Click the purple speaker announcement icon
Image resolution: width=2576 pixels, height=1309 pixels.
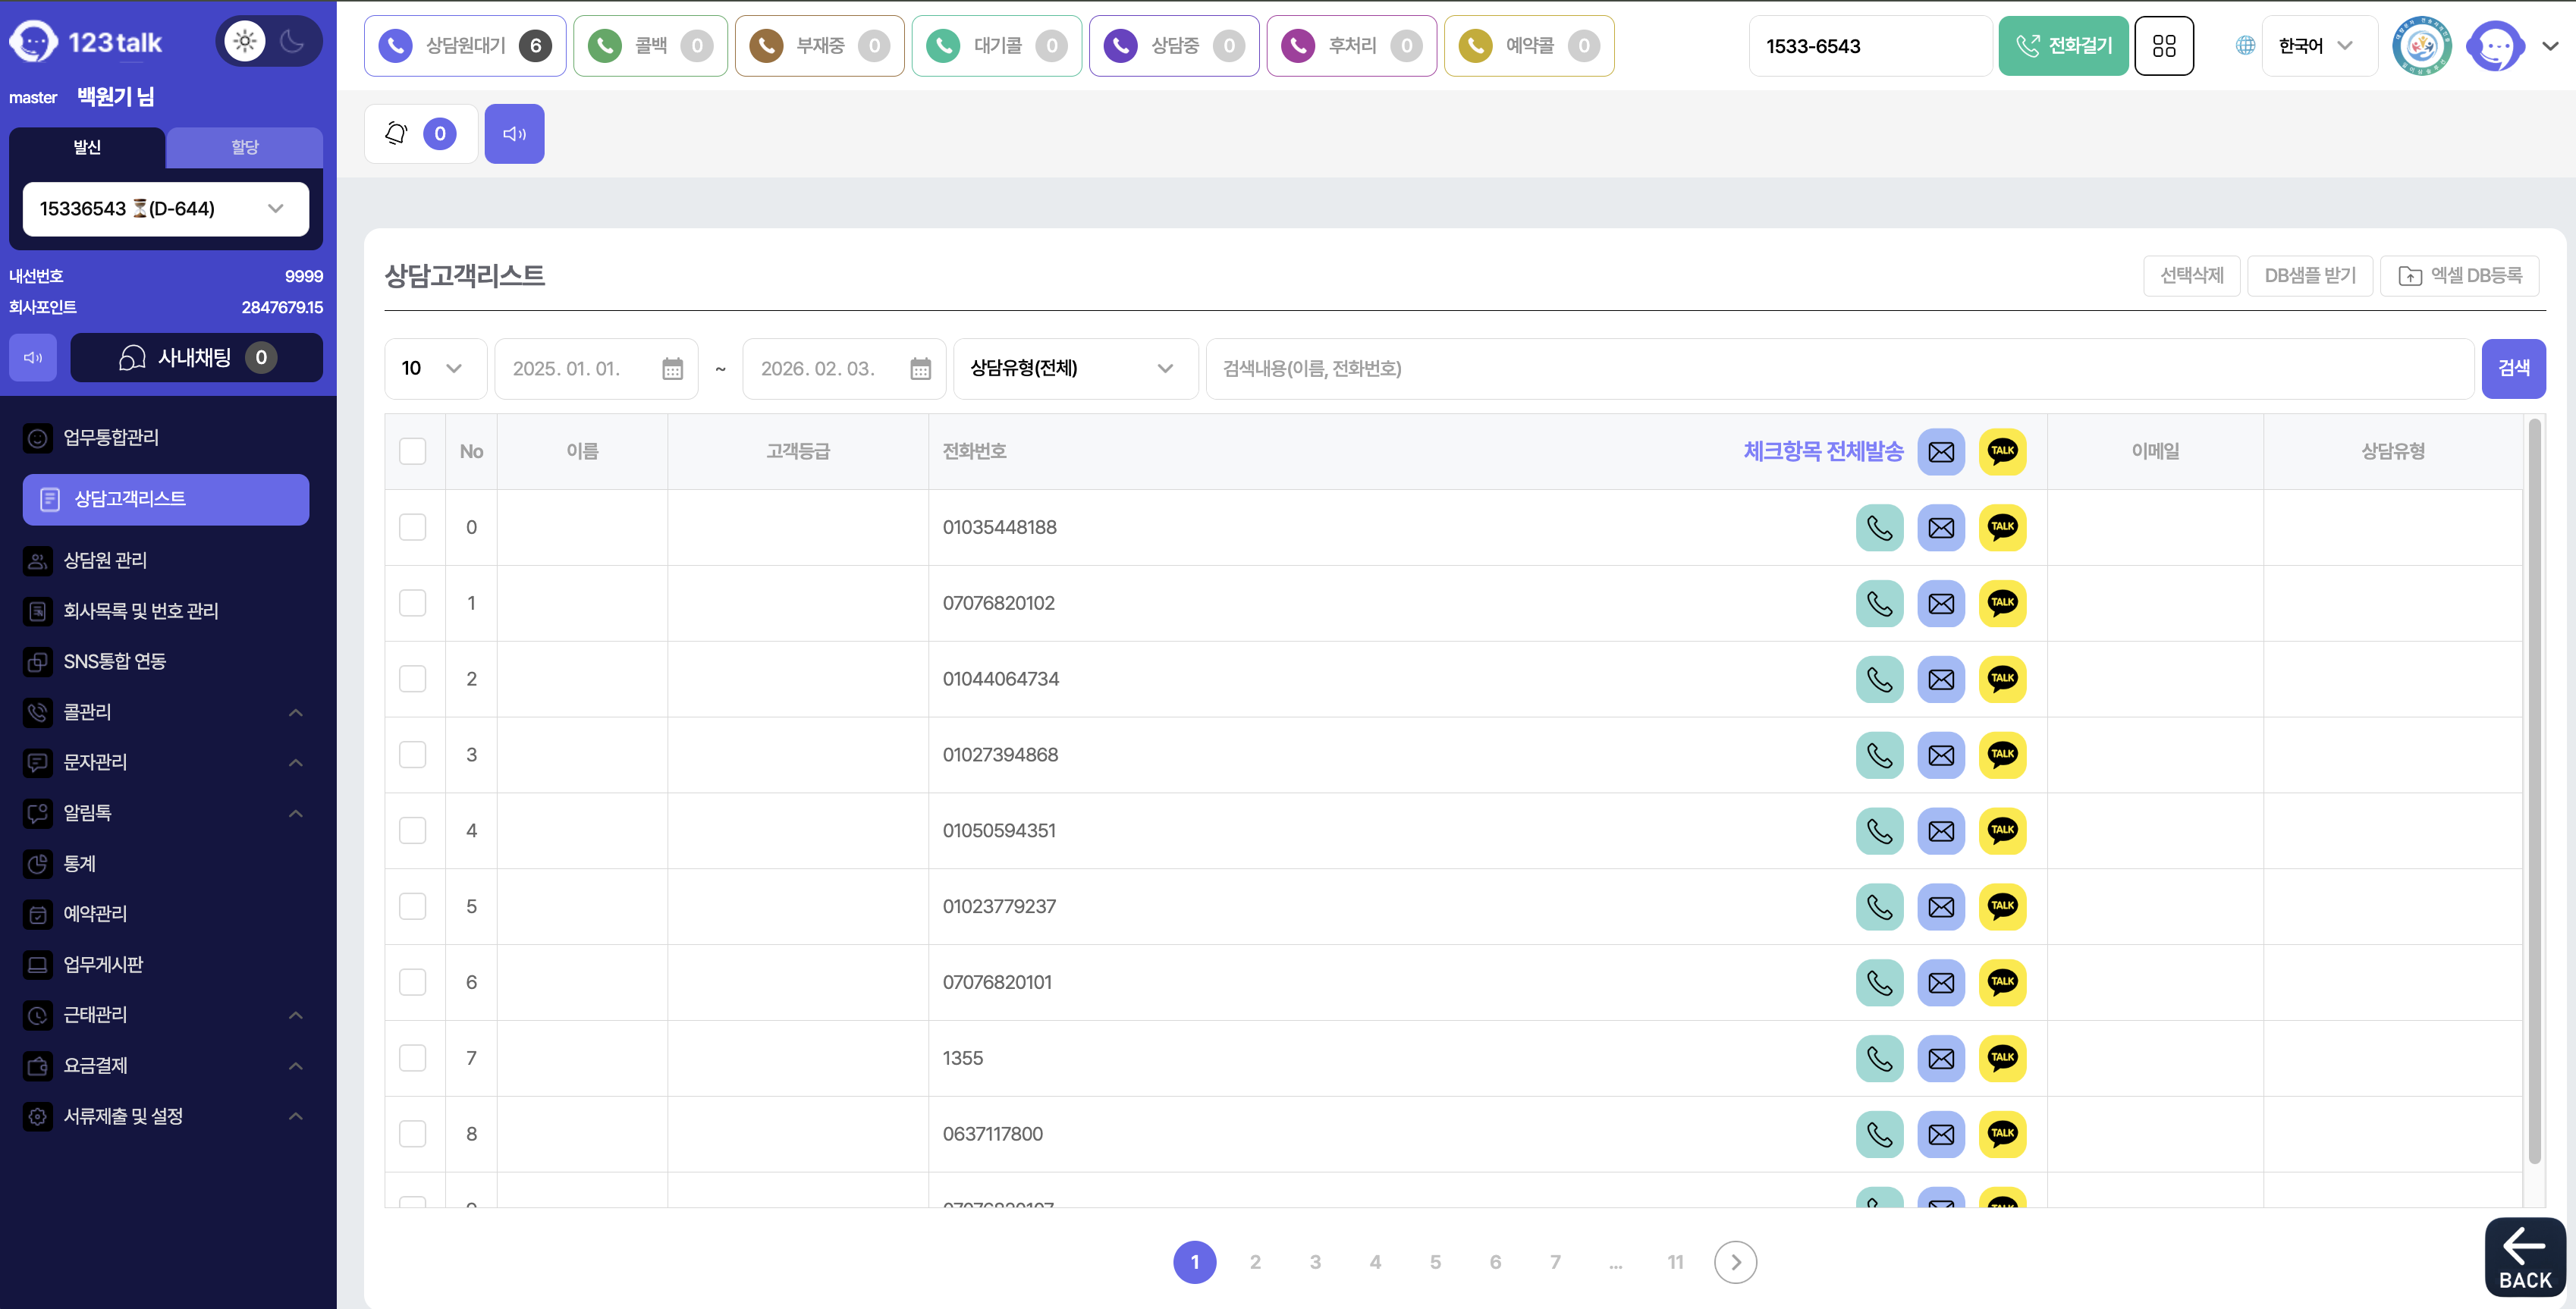click(x=514, y=133)
